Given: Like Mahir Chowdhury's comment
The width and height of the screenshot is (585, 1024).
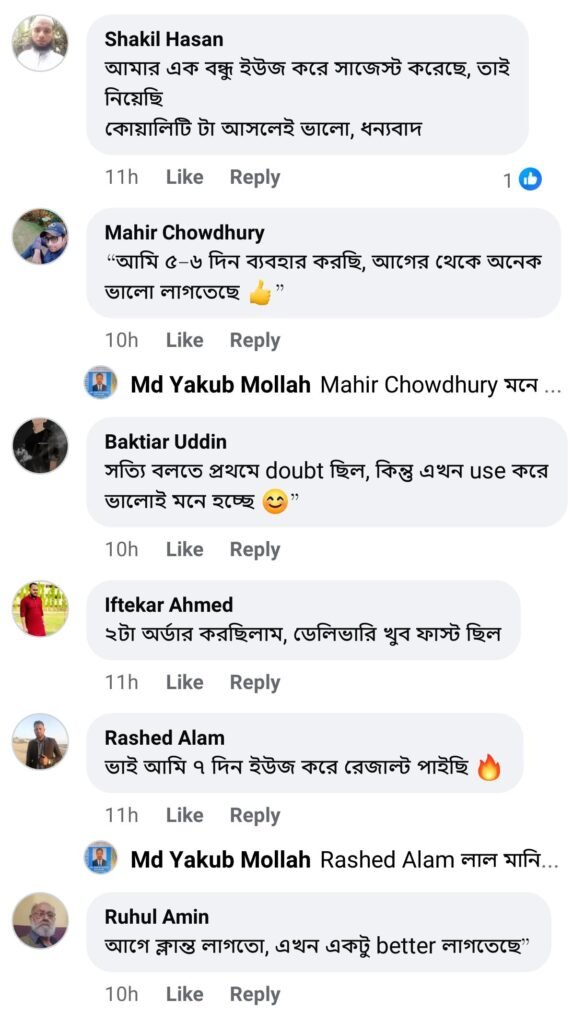Looking at the screenshot, I should coord(184,340).
